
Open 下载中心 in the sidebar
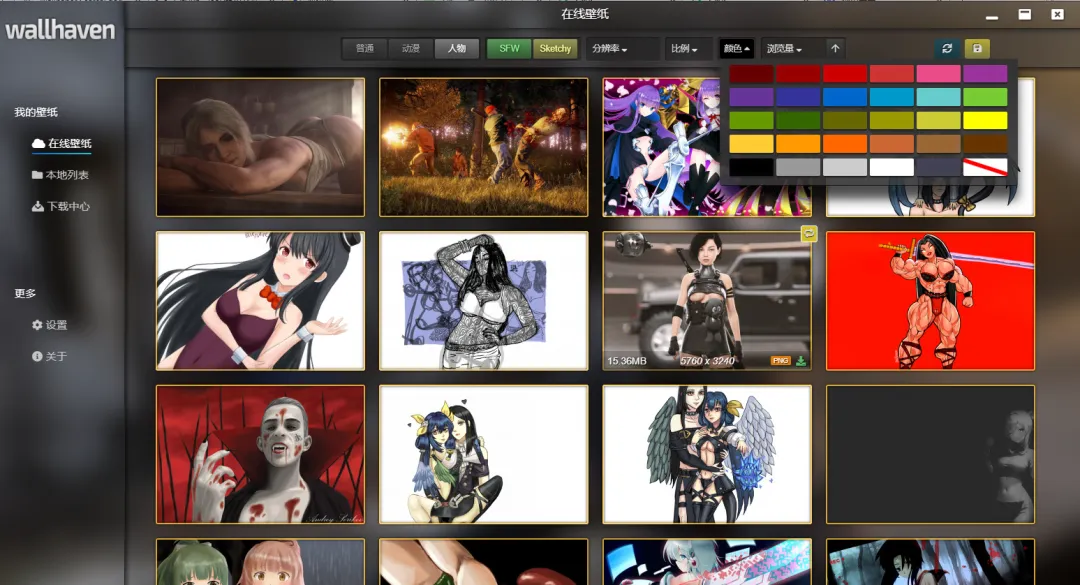[x=61, y=206]
